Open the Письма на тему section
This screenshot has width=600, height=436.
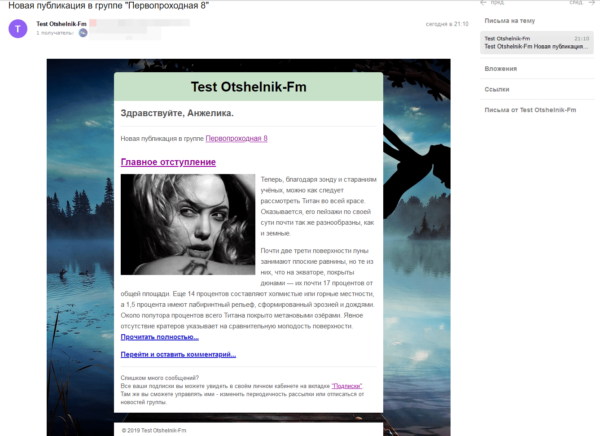click(x=509, y=20)
